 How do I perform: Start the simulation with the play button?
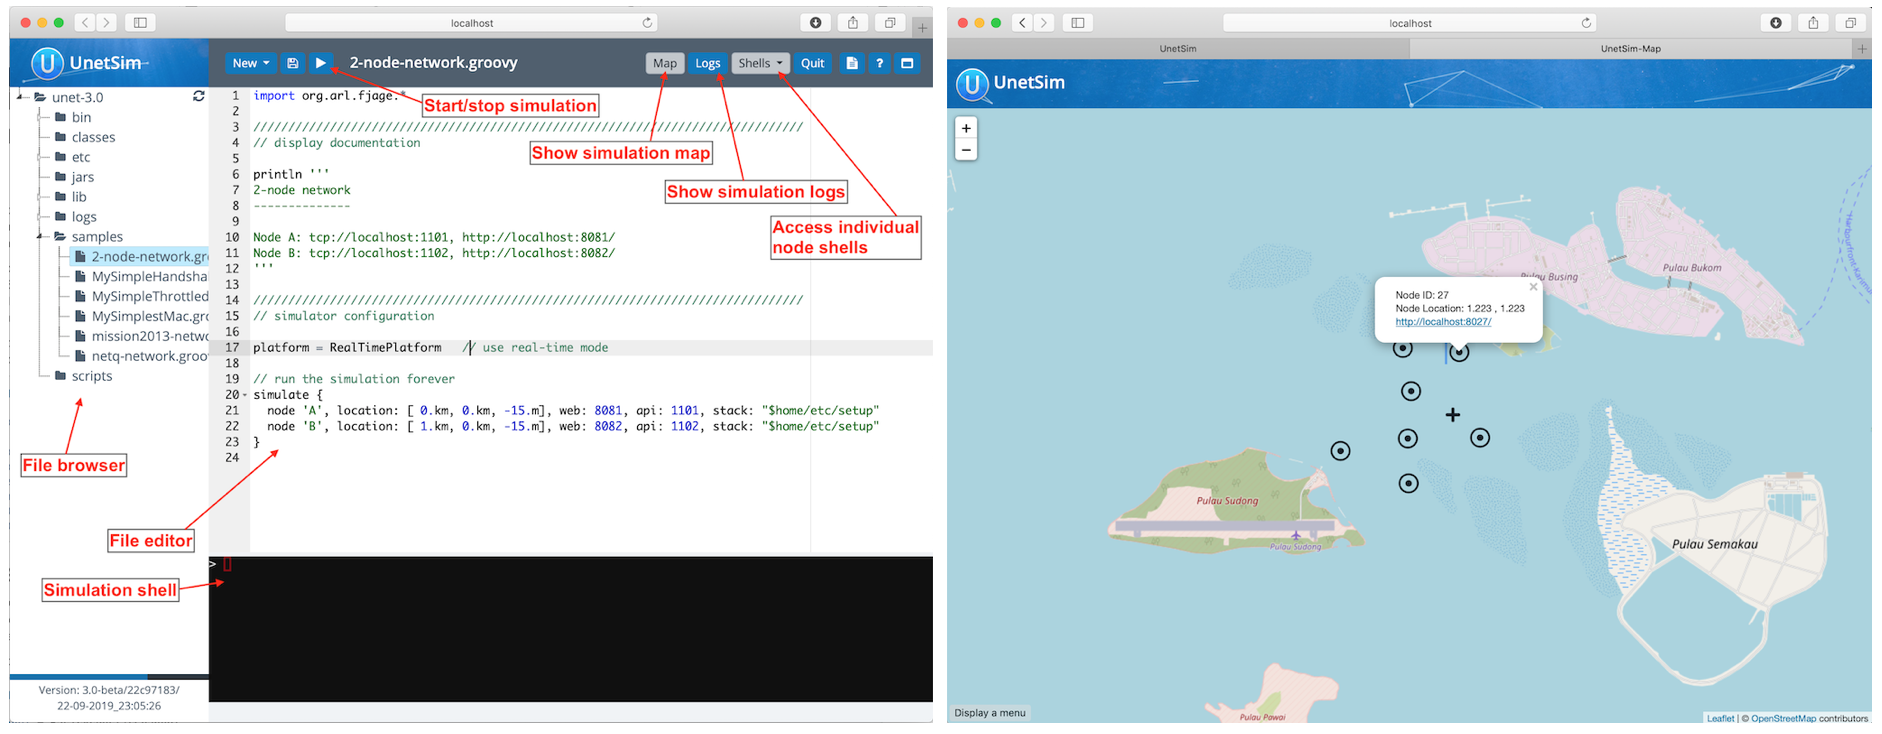click(320, 63)
